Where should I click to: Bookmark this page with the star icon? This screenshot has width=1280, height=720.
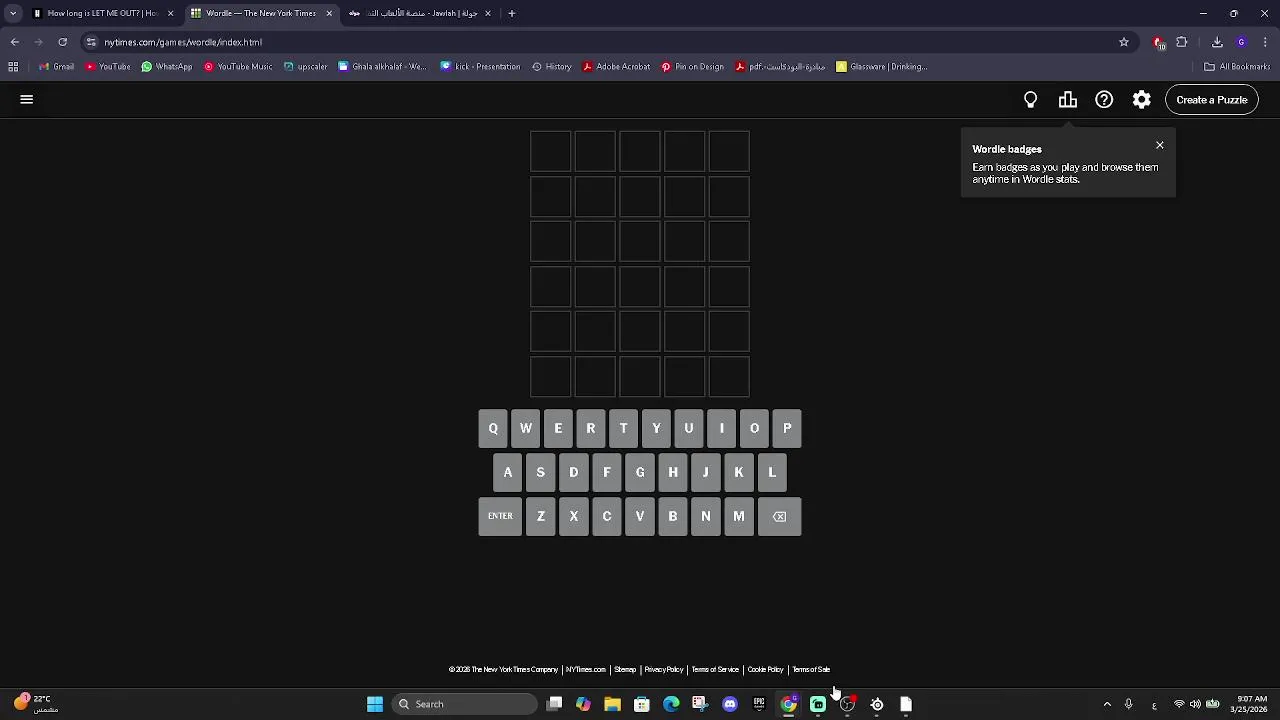point(1124,42)
